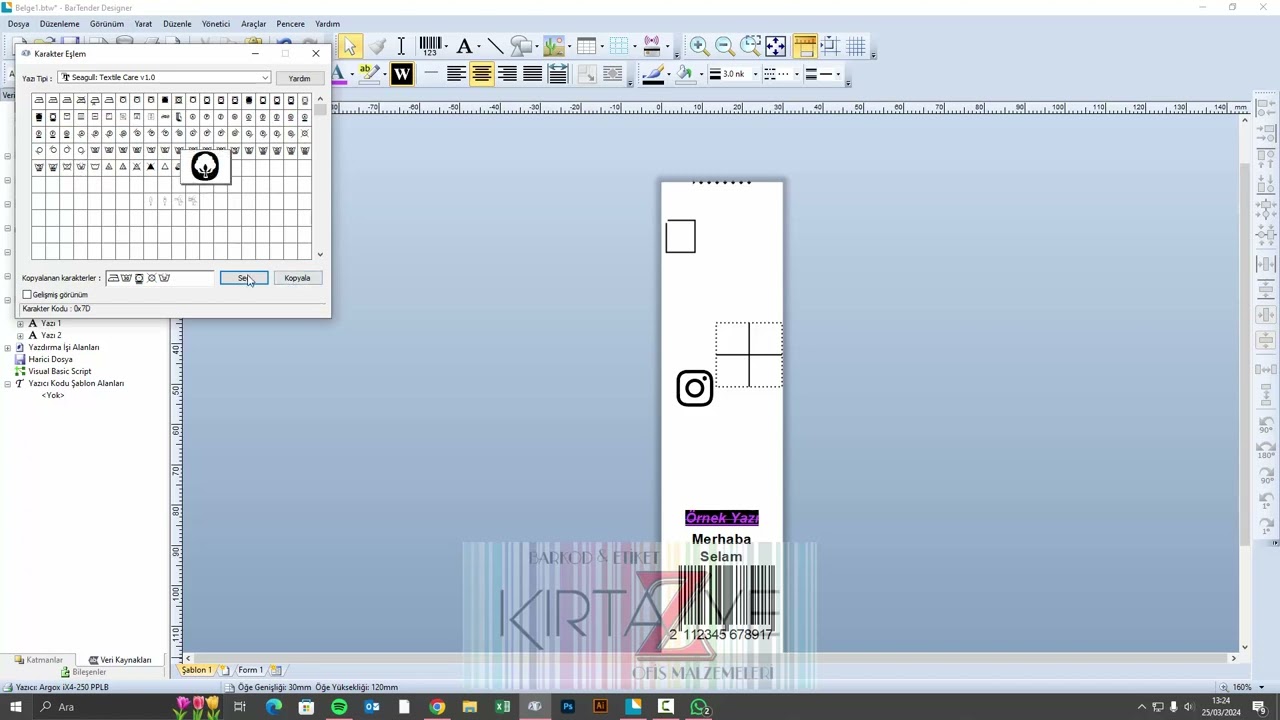Click the Seç button
1280x720 pixels.
coord(244,278)
